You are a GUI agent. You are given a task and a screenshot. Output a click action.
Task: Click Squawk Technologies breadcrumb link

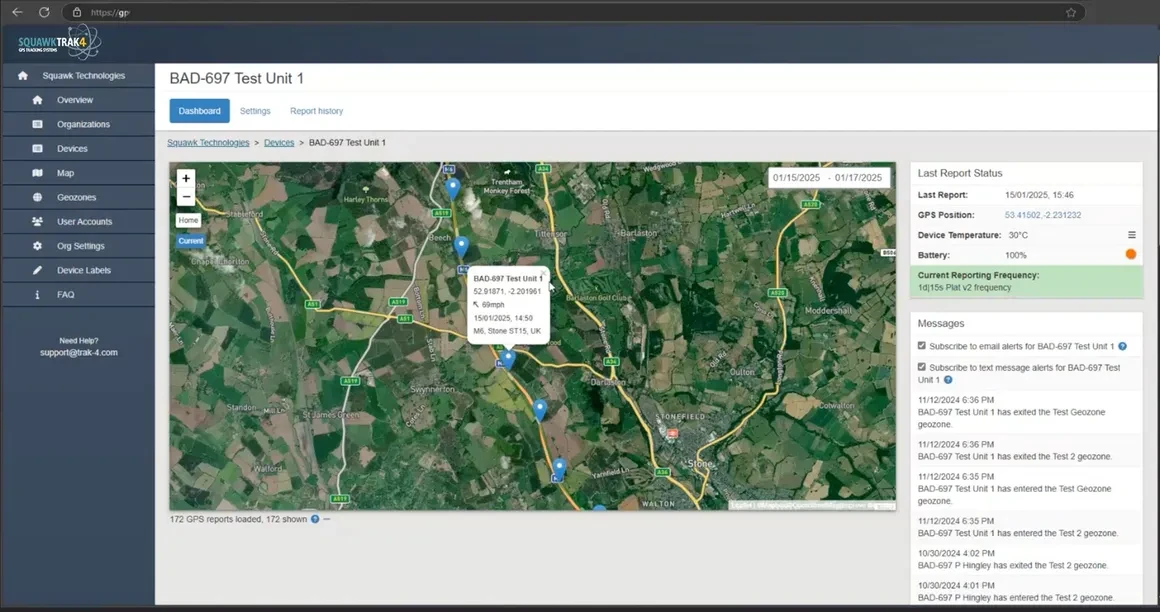[208, 143]
